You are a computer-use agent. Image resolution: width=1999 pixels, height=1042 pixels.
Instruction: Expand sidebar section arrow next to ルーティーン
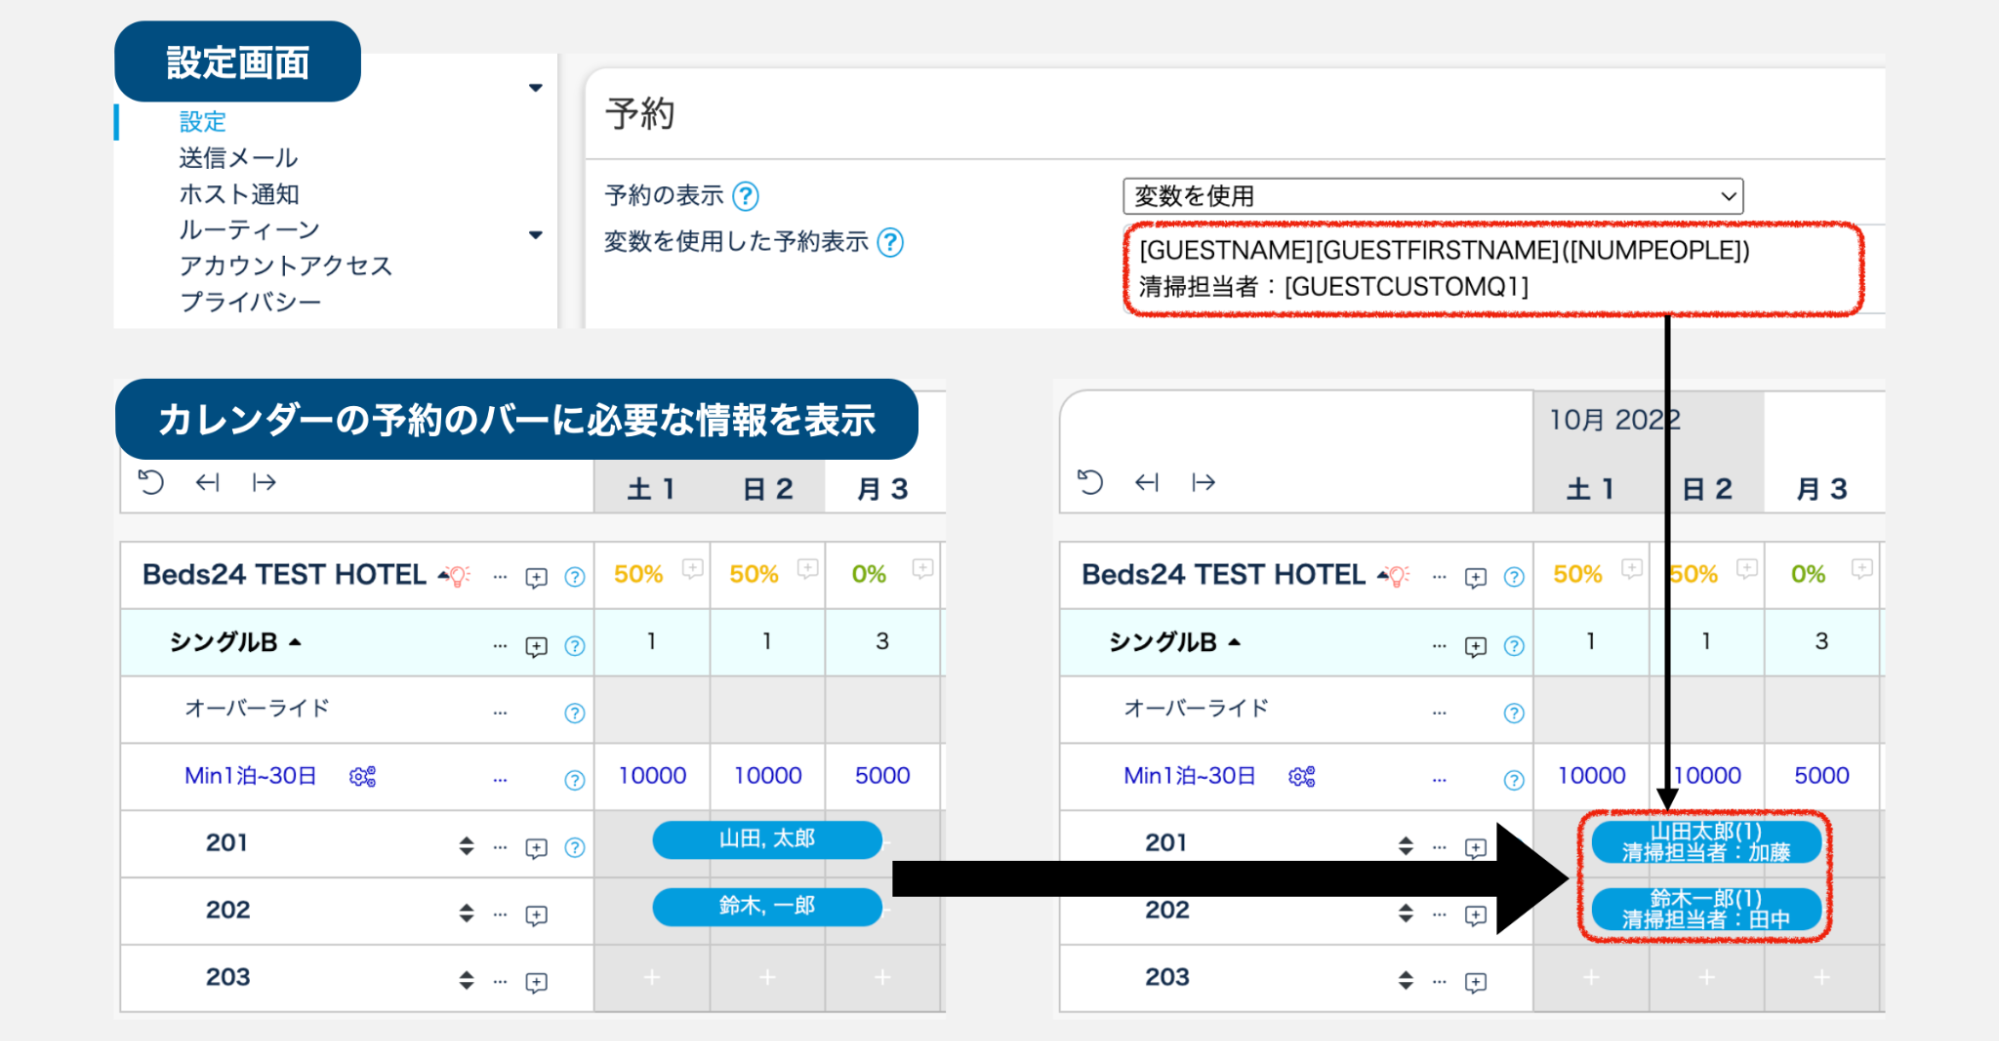tap(536, 235)
